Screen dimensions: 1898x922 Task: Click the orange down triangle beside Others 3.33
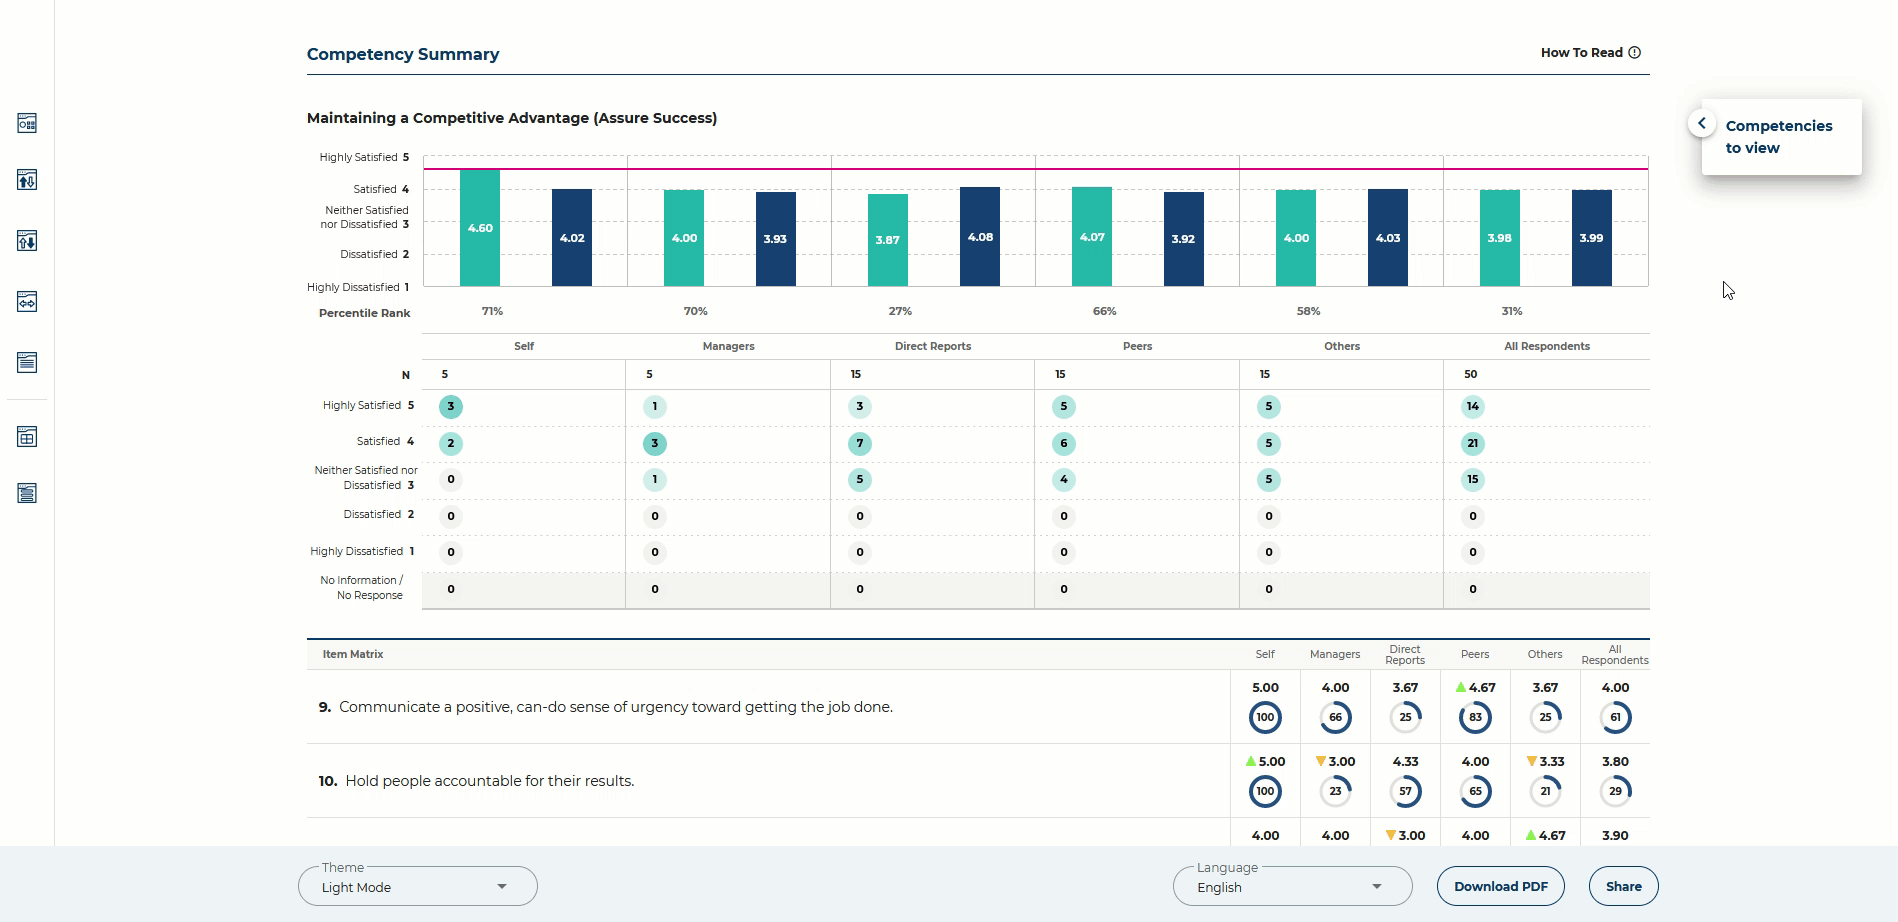[1531, 762]
